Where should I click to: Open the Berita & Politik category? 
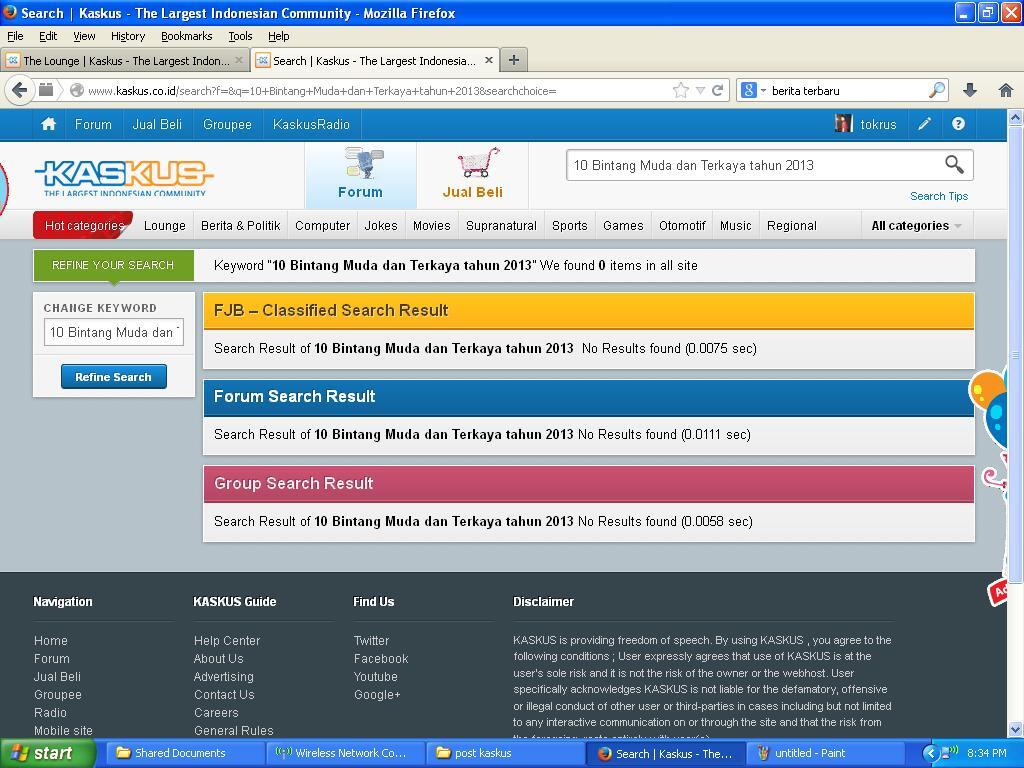(240, 225)
